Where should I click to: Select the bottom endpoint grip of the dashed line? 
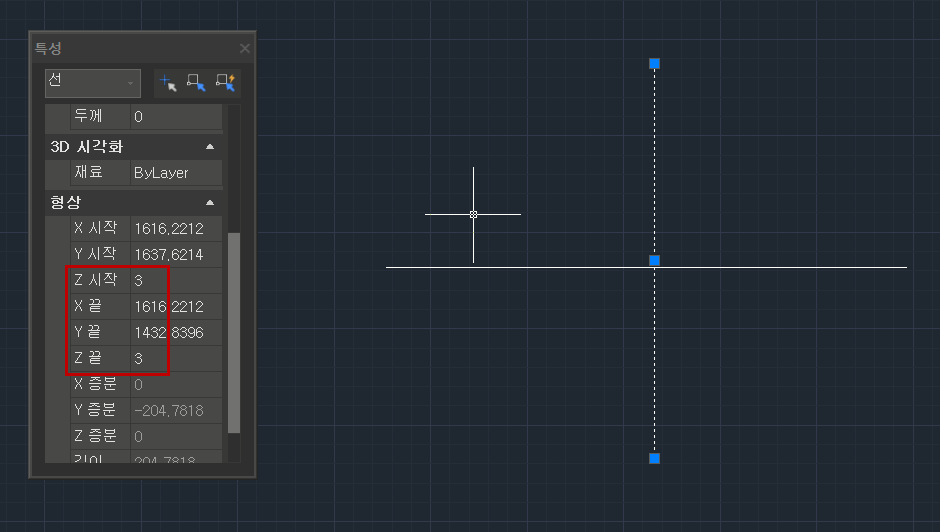pos(655,458)
